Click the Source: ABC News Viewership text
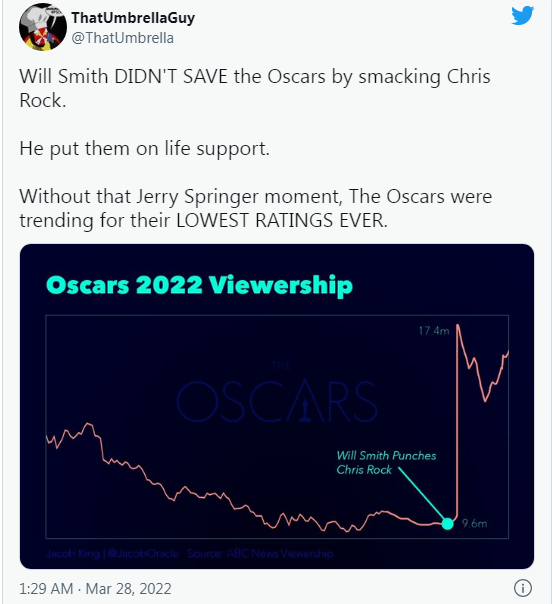 click(x=260, y=554)
